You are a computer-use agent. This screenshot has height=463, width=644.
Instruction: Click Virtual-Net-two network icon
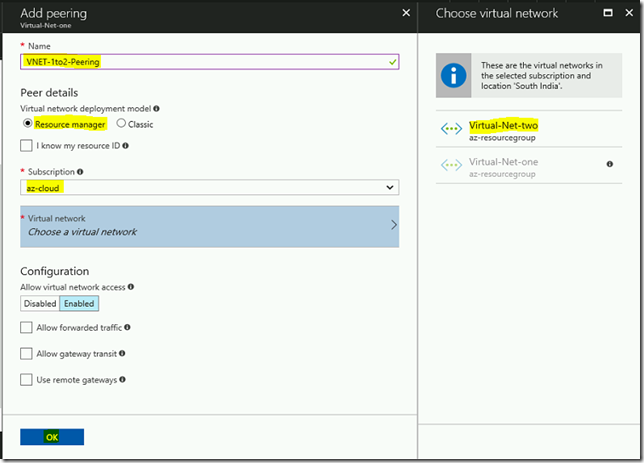(451, 129)
